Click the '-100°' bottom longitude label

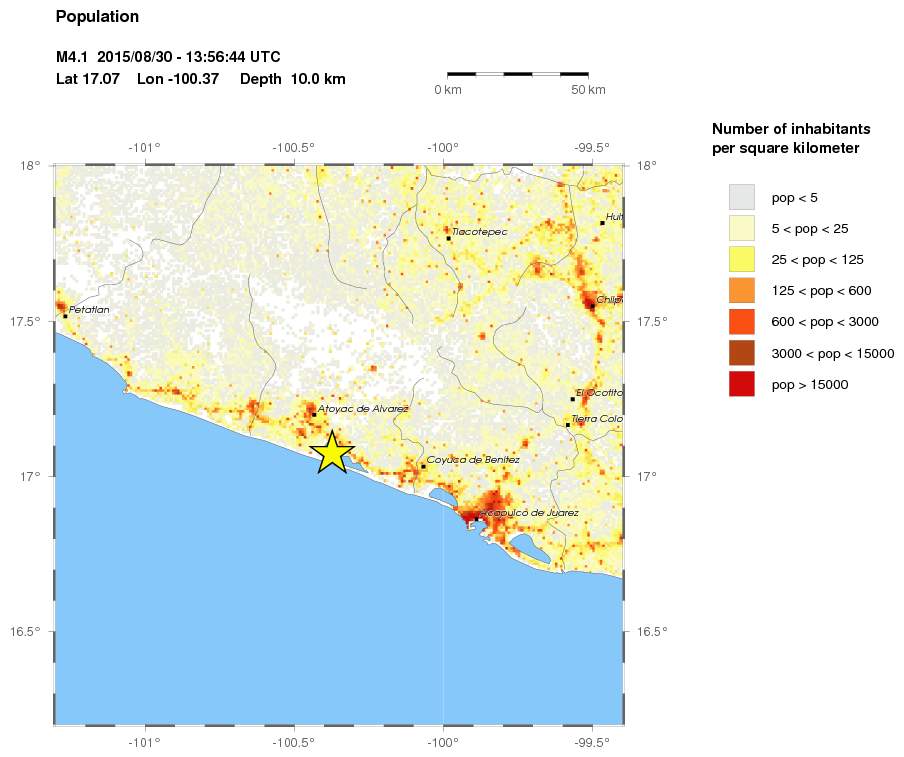pos(443,743)
